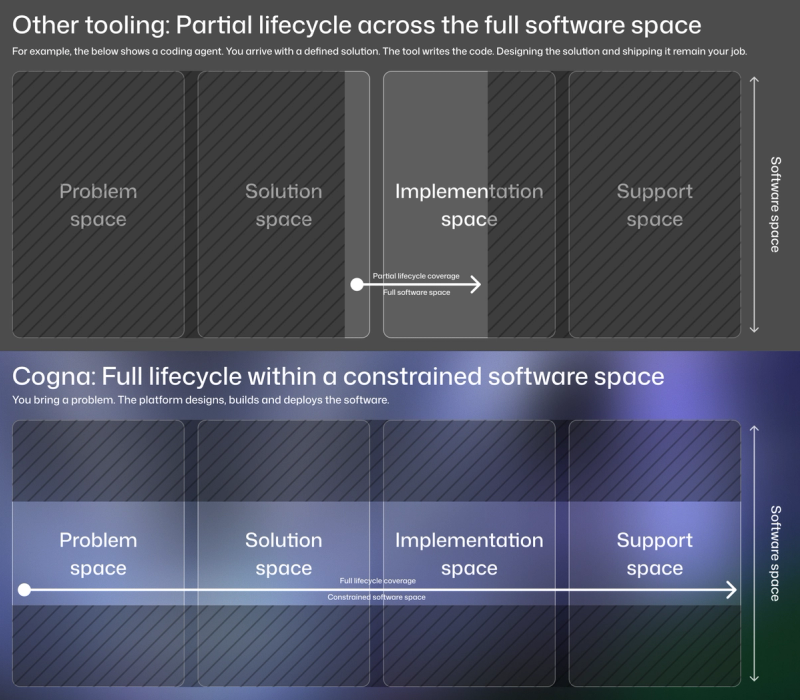Select 'Implementation space' label in Cogna diagram
The image size is (800, 700).
coord(469,554)
